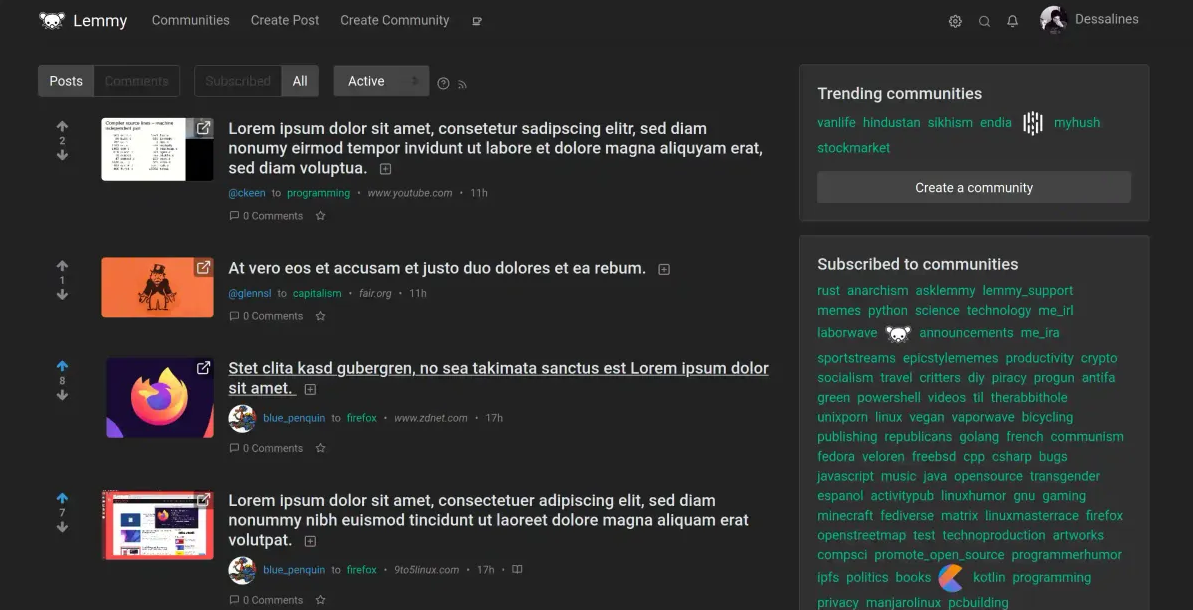Image resolution: width=1193 pixels, height=610 pixels.
Task: Click the support coffee cup icon
Action: pyautogui.click(x=476, y=21)
